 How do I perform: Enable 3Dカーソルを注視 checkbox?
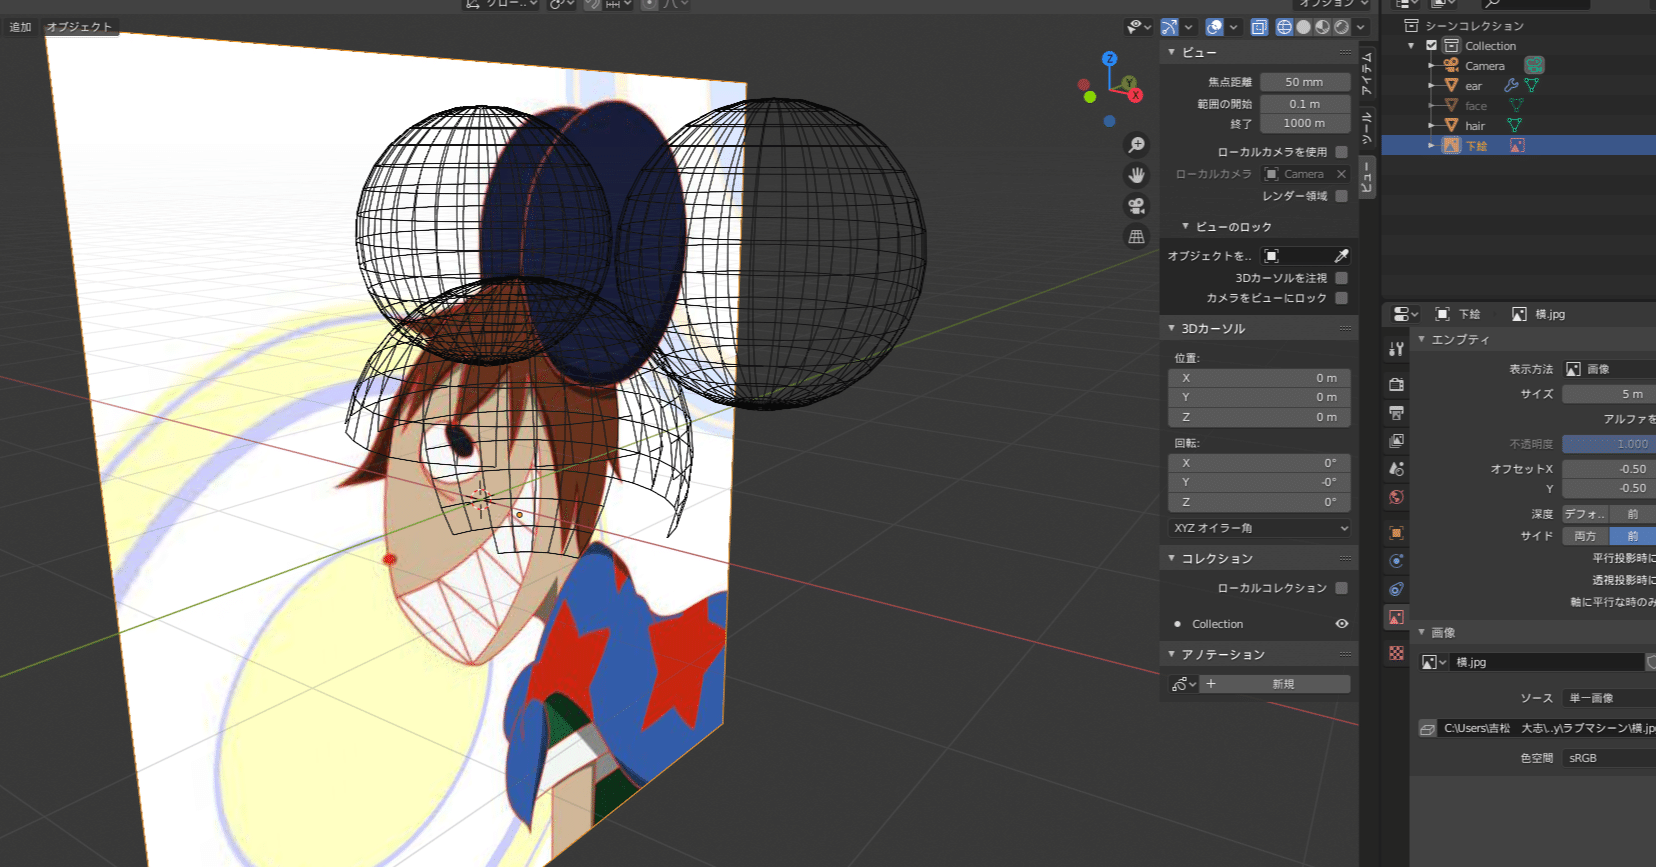click(1341, 278)
